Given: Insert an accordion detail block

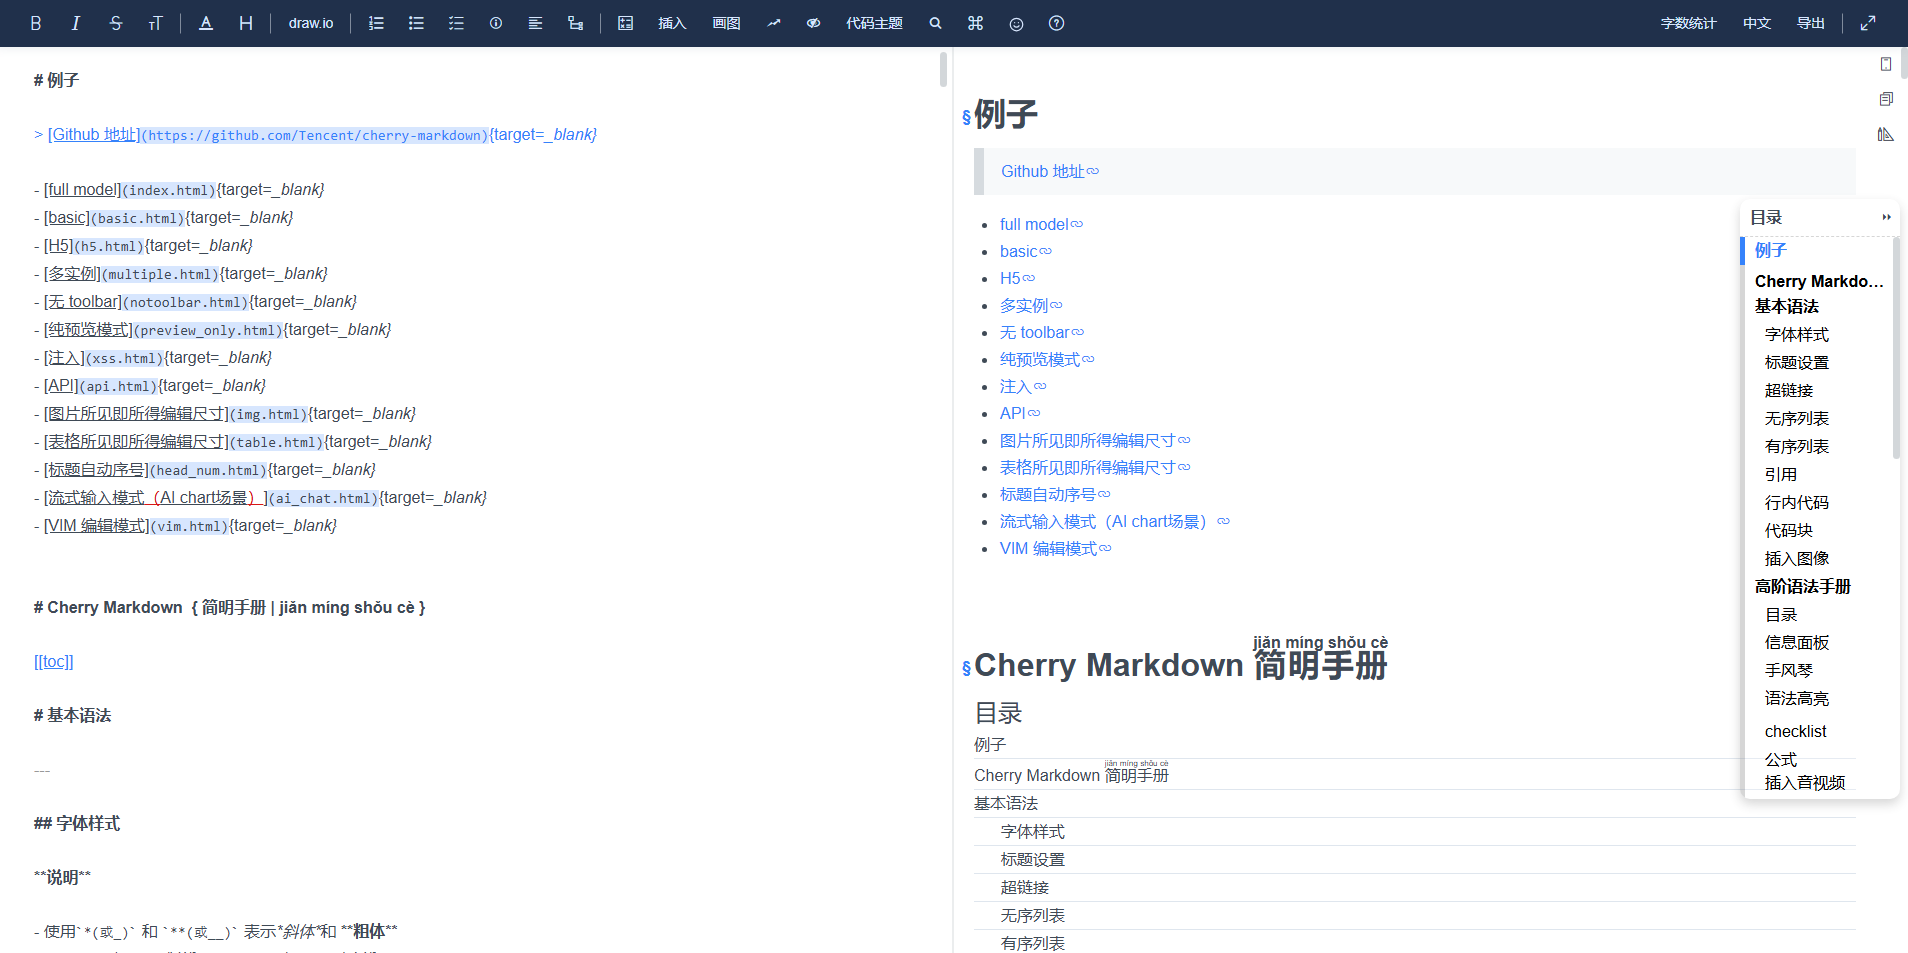Looking at the screenshot, I should [576, 23].
